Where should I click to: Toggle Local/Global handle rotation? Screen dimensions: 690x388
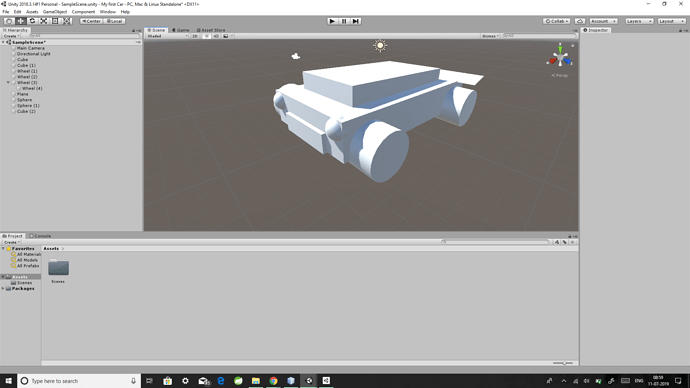point(114,21)
